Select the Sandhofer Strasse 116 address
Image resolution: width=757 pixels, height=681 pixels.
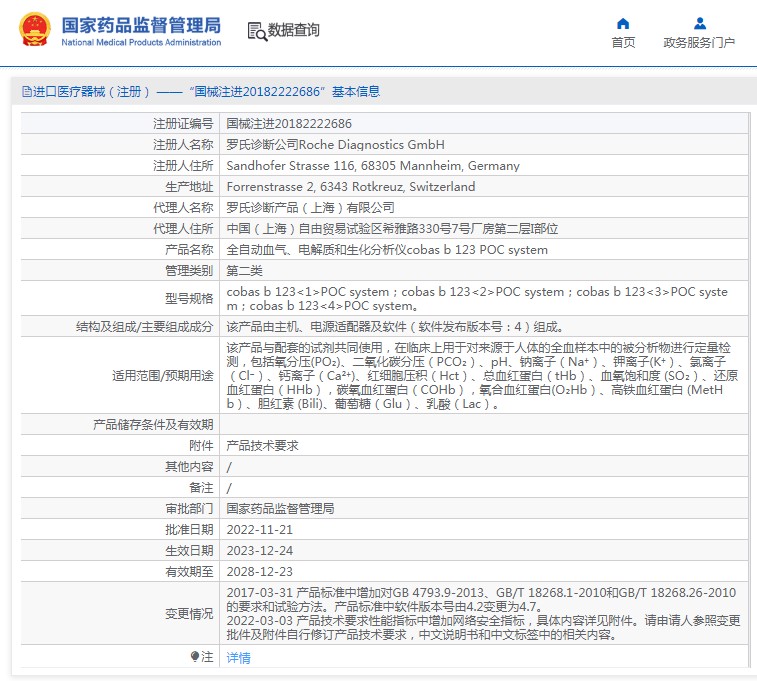pyautogui.click(x=373, y=166)
